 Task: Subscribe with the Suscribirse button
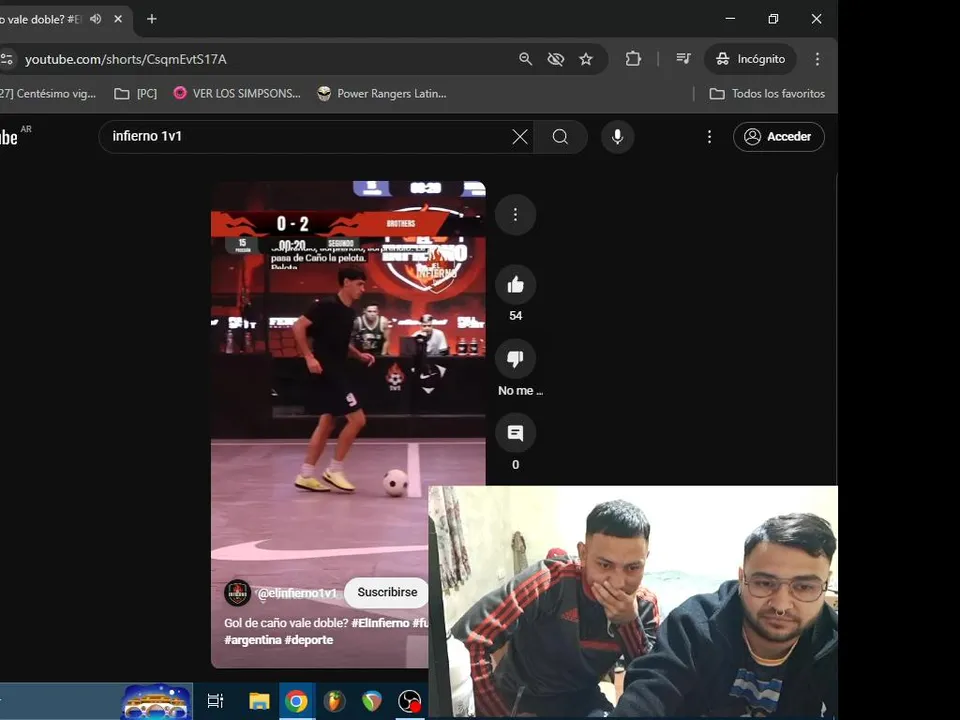[x=387, y=592]
